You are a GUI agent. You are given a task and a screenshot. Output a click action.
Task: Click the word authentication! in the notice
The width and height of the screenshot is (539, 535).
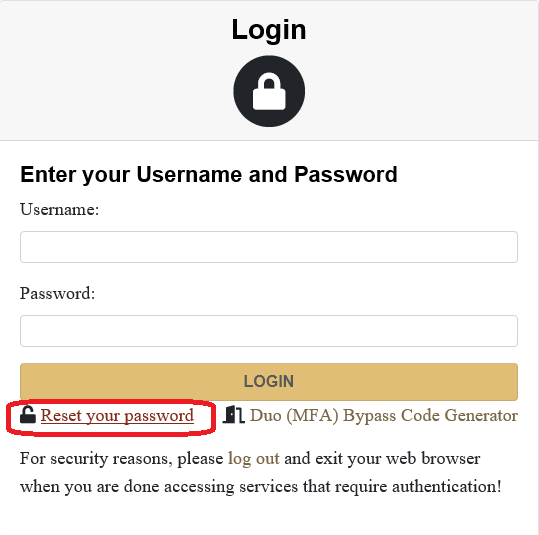(x=447, y=487)
